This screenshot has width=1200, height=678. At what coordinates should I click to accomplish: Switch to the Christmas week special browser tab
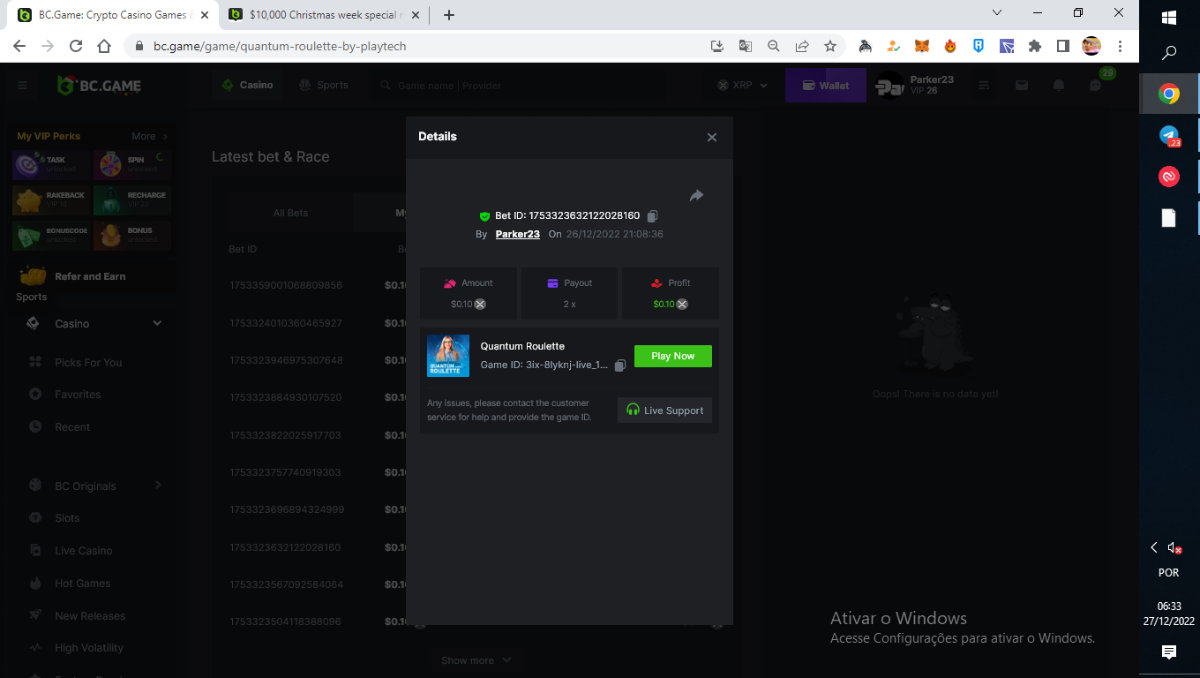pyautogui.click(x=322, y=15)
